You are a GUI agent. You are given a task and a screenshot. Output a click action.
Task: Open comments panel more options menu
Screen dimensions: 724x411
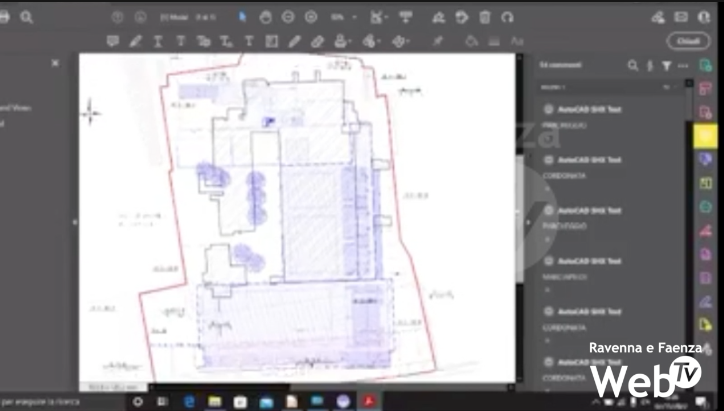click(x=683, y=65)
